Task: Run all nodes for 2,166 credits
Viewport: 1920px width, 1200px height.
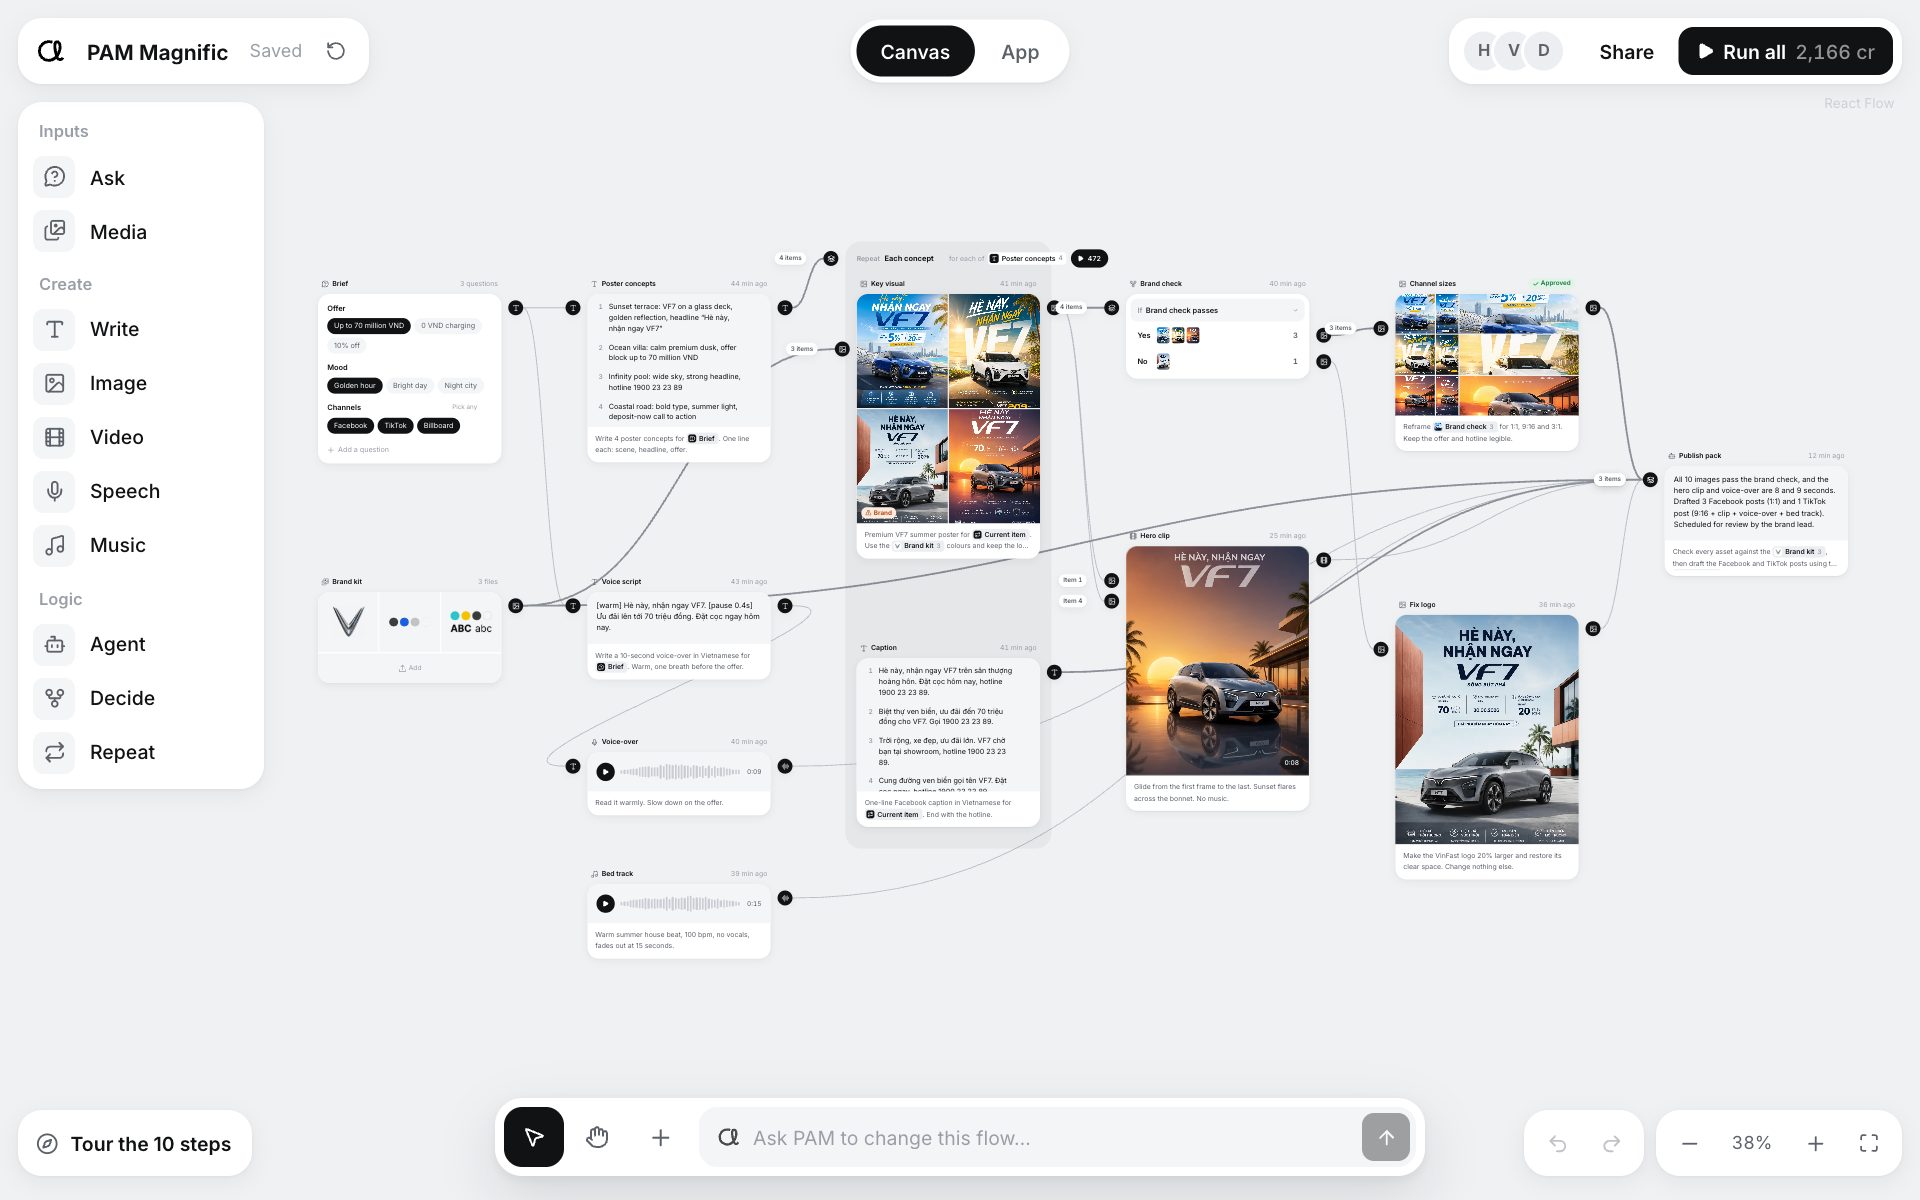Action: [1785, 52]
